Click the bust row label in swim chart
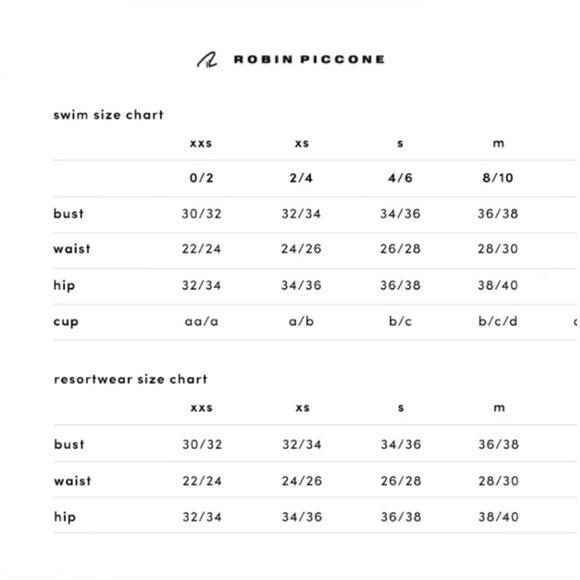 click(x=68, y=213)
